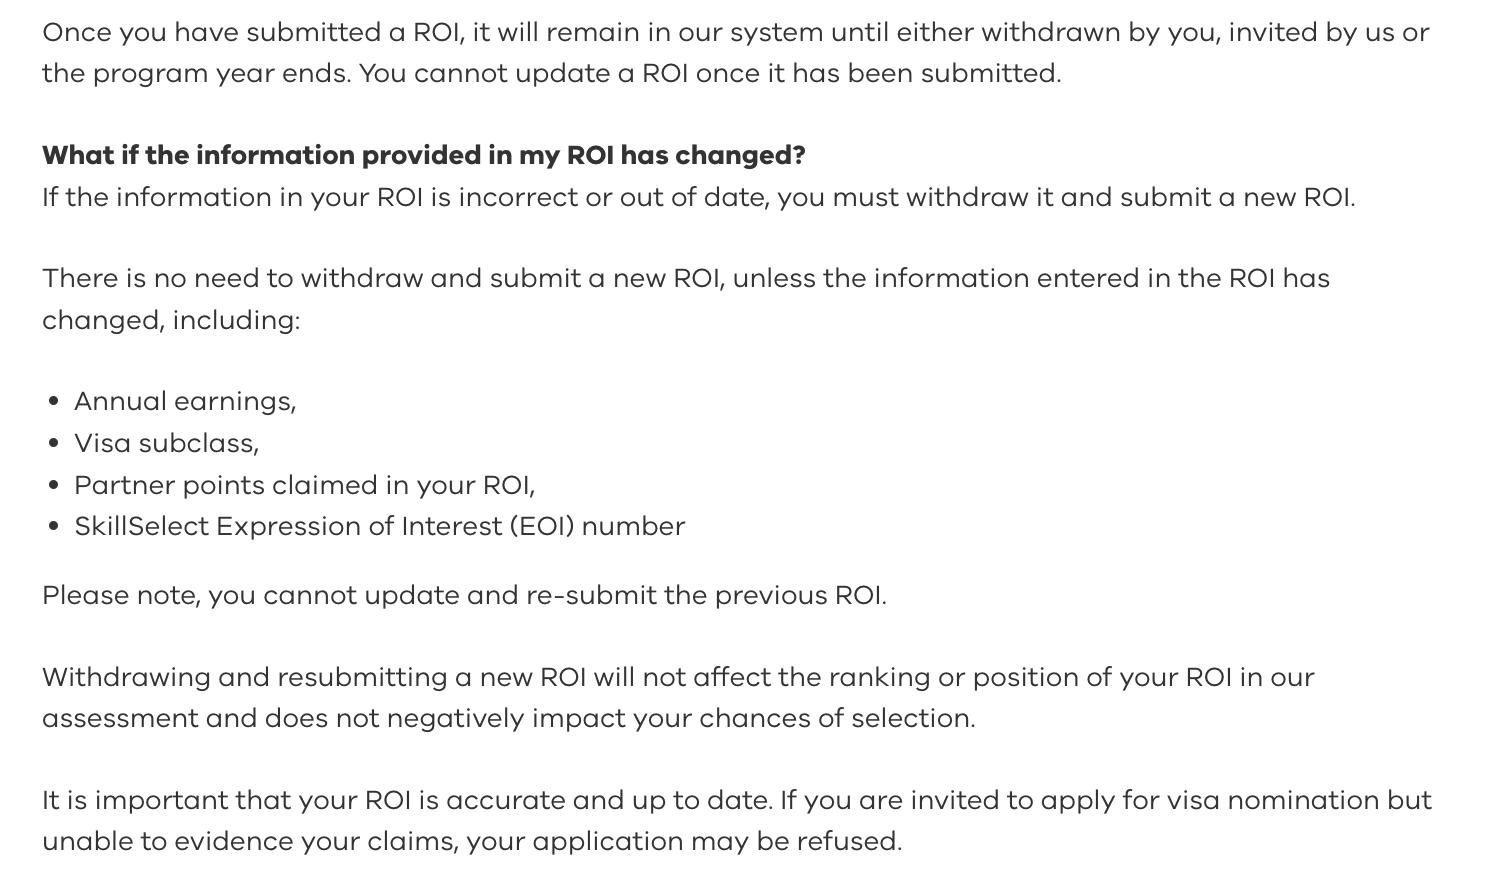This screenshot has height=888, width=1510.
Task: Click the "the program year ends" text
Action: pos(196,73)
